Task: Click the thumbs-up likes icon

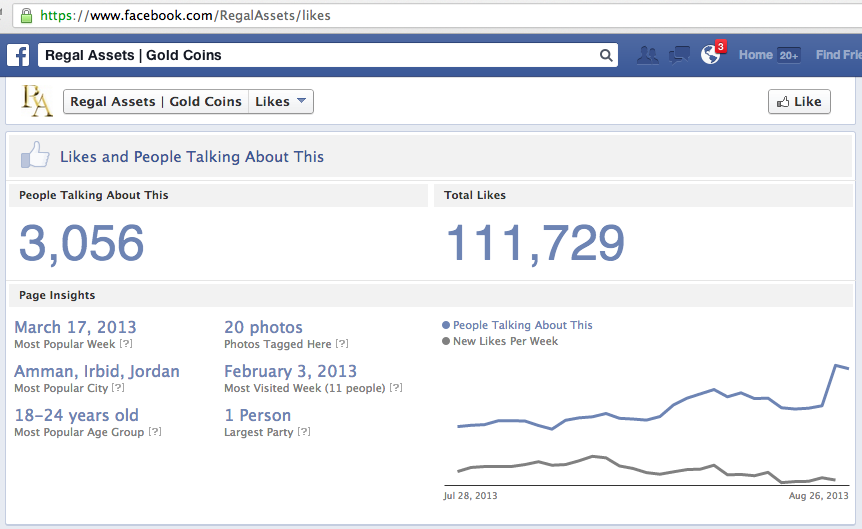Action: tap(35, 155)
